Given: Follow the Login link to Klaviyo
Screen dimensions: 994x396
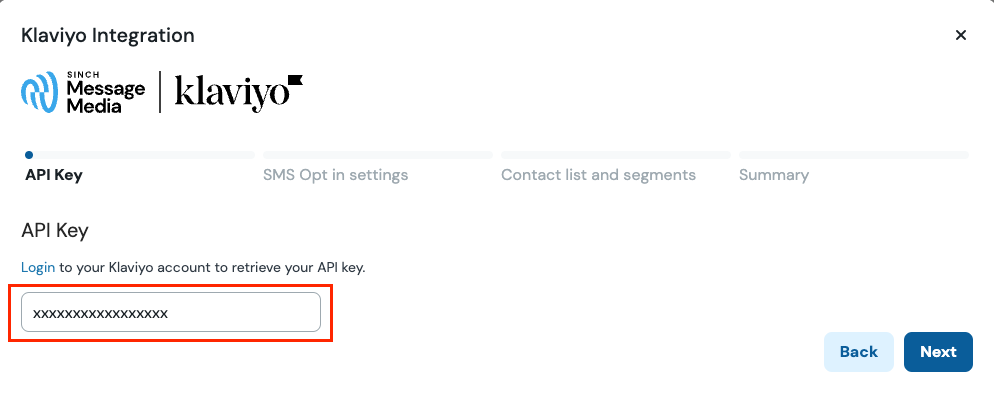Looking at the screenshot, I should tap(38, 267).
